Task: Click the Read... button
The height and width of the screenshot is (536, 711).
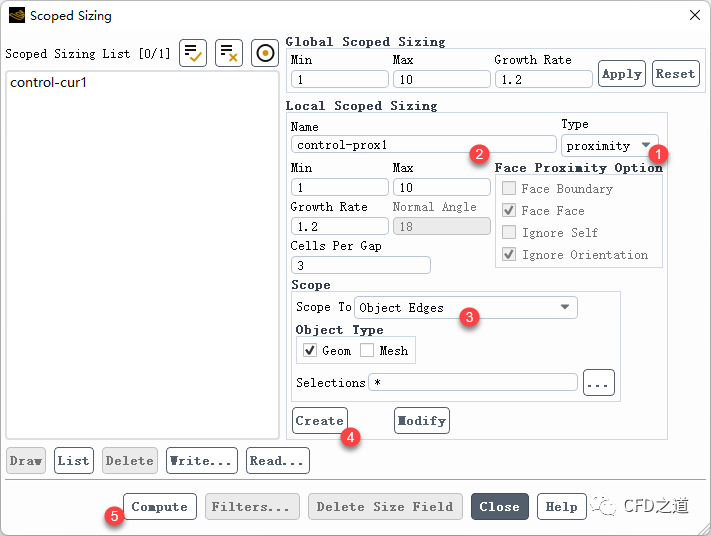Action: point(278,460)
